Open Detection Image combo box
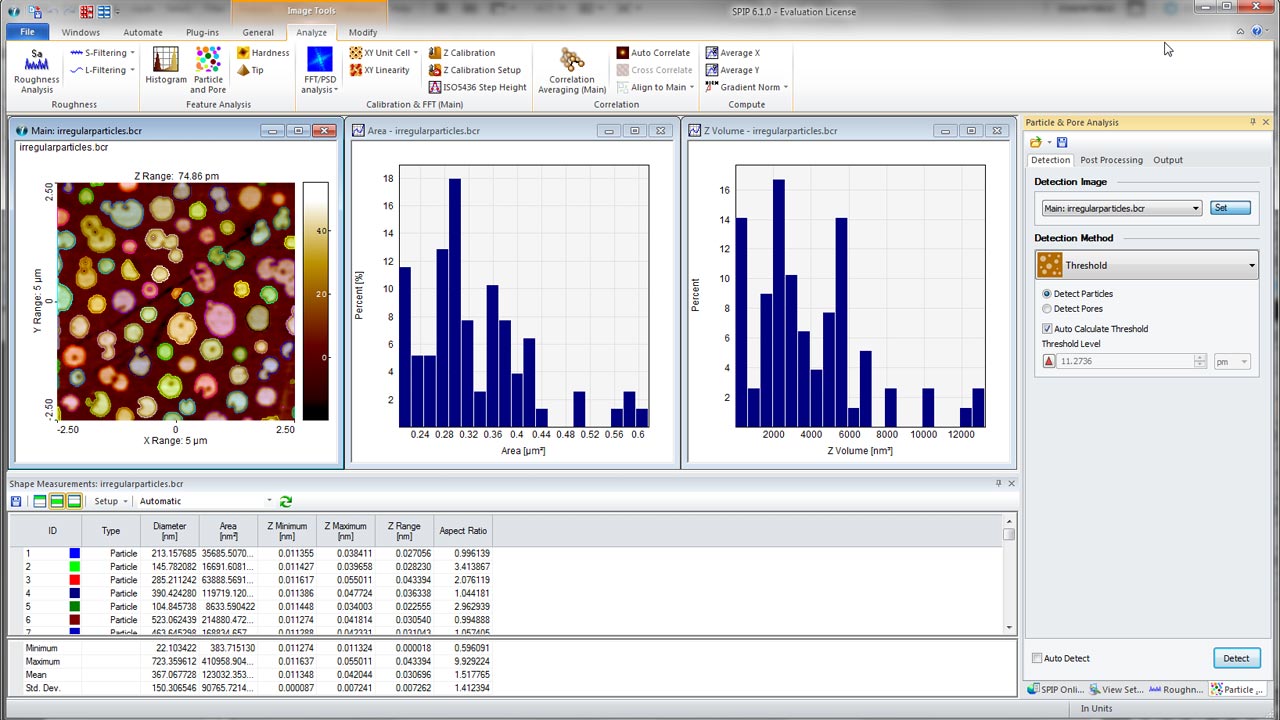Viewport: 1280px width, 720px height. pyautogui.click(x=1121, y=208)
